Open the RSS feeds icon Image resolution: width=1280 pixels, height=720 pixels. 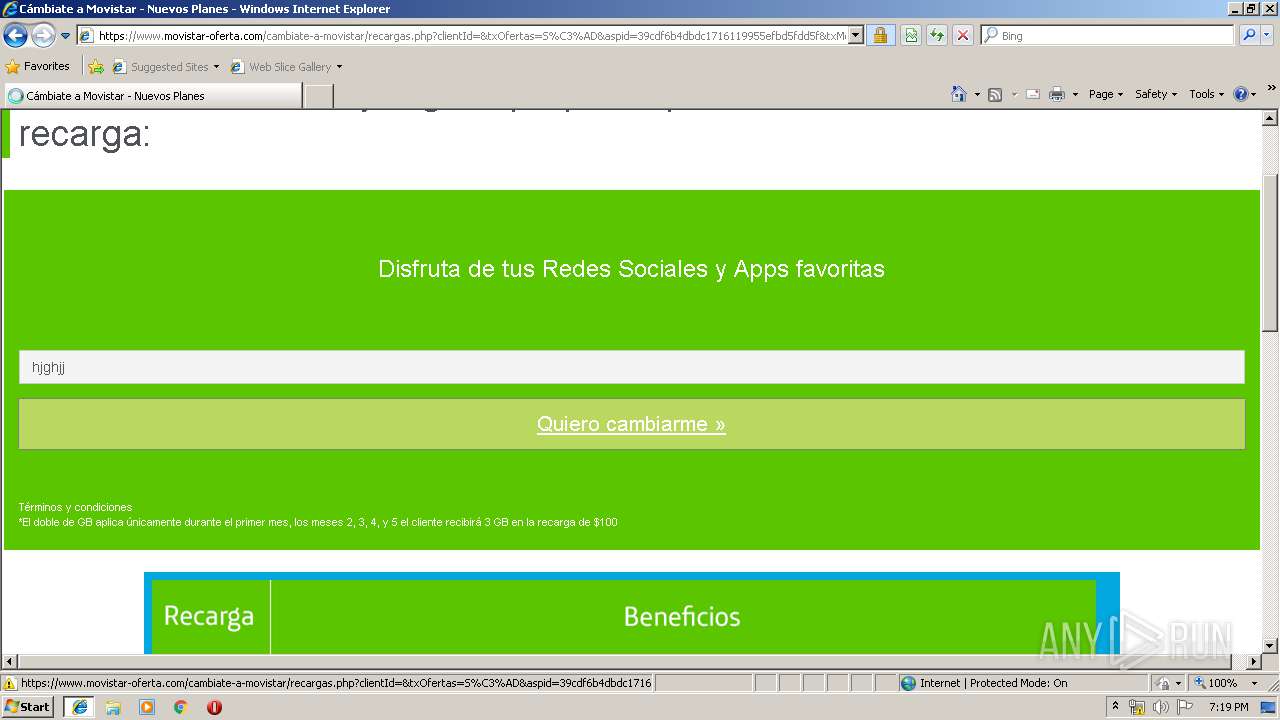tap(995, 94)
